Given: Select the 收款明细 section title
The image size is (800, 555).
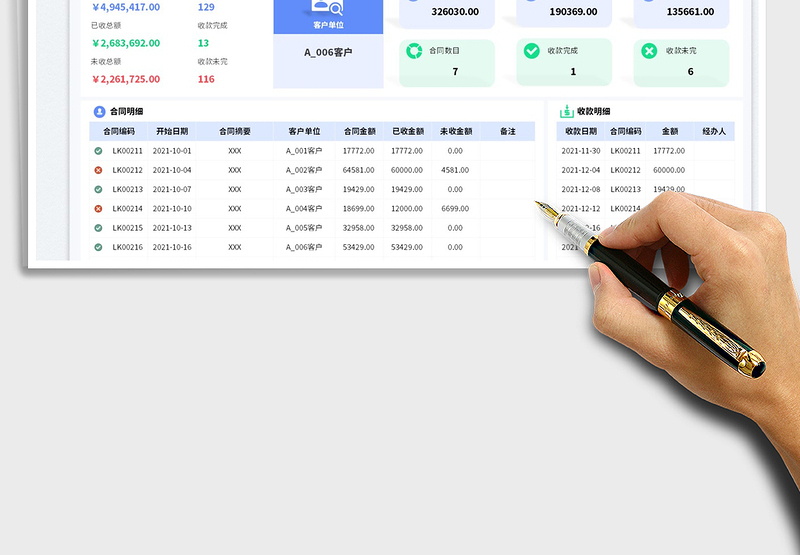Looking at the screenshot, I should tap(594, 112).
